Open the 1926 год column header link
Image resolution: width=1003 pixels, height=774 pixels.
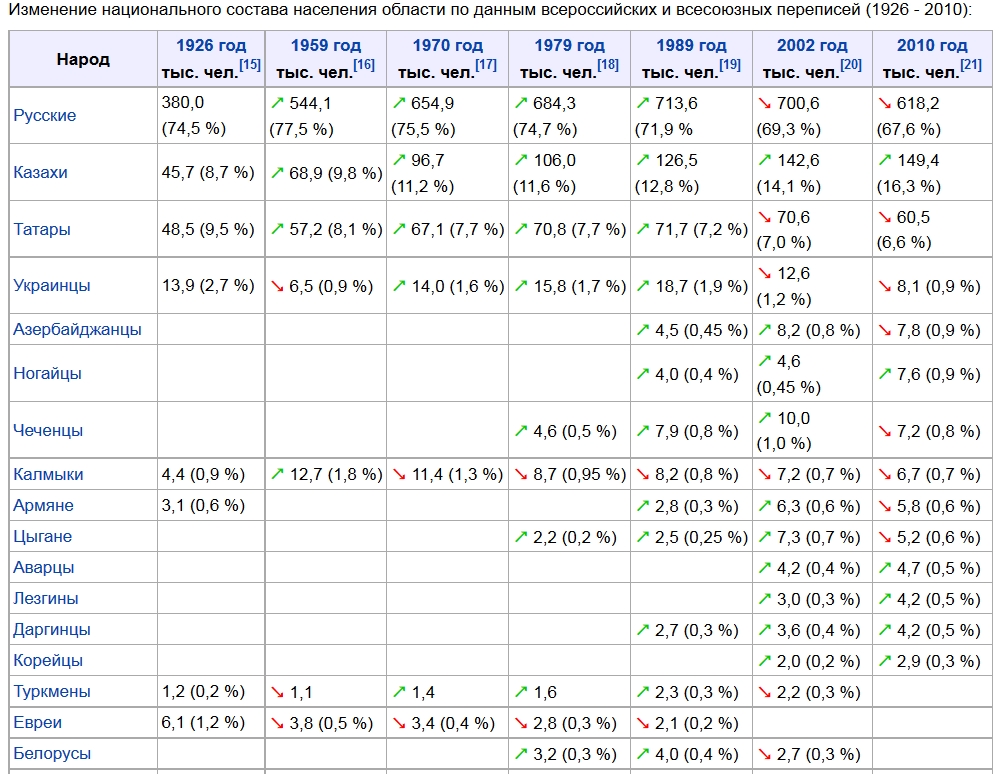(x=210, y=46)
